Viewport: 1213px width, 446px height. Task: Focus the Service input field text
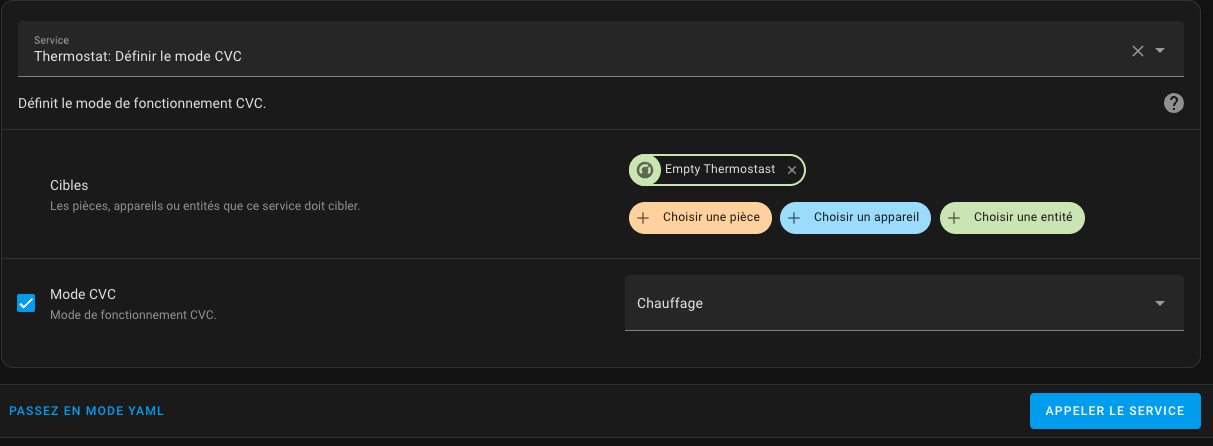pos(138,56)
